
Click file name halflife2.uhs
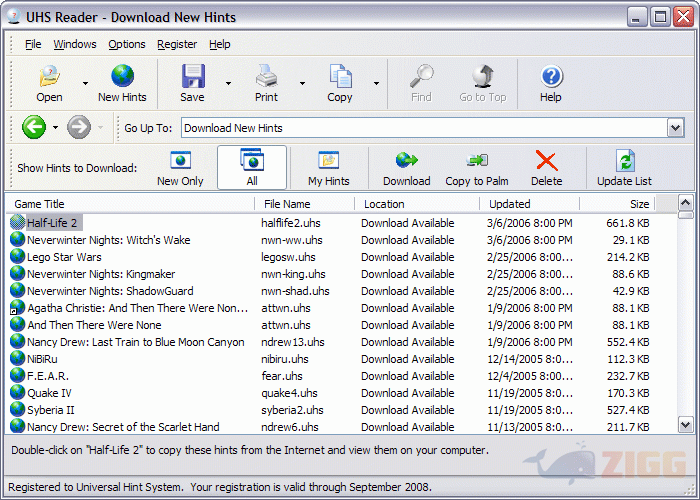291,223
